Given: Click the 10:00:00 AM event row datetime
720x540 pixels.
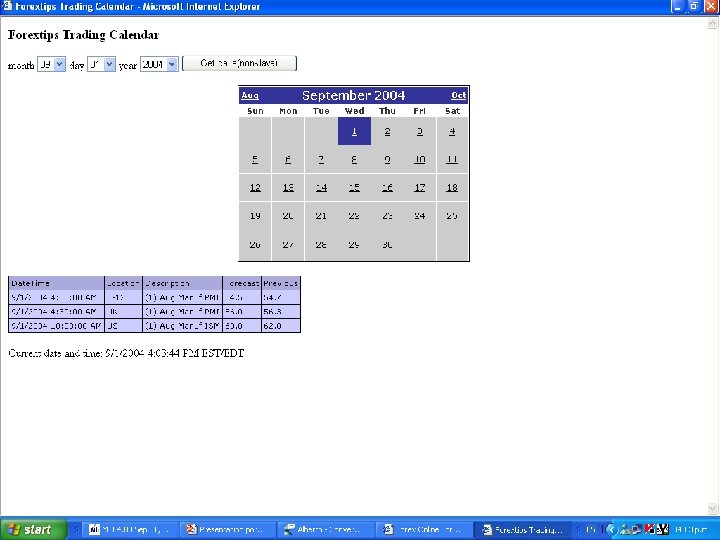Looking at the screenshot, I should (56, 326).
